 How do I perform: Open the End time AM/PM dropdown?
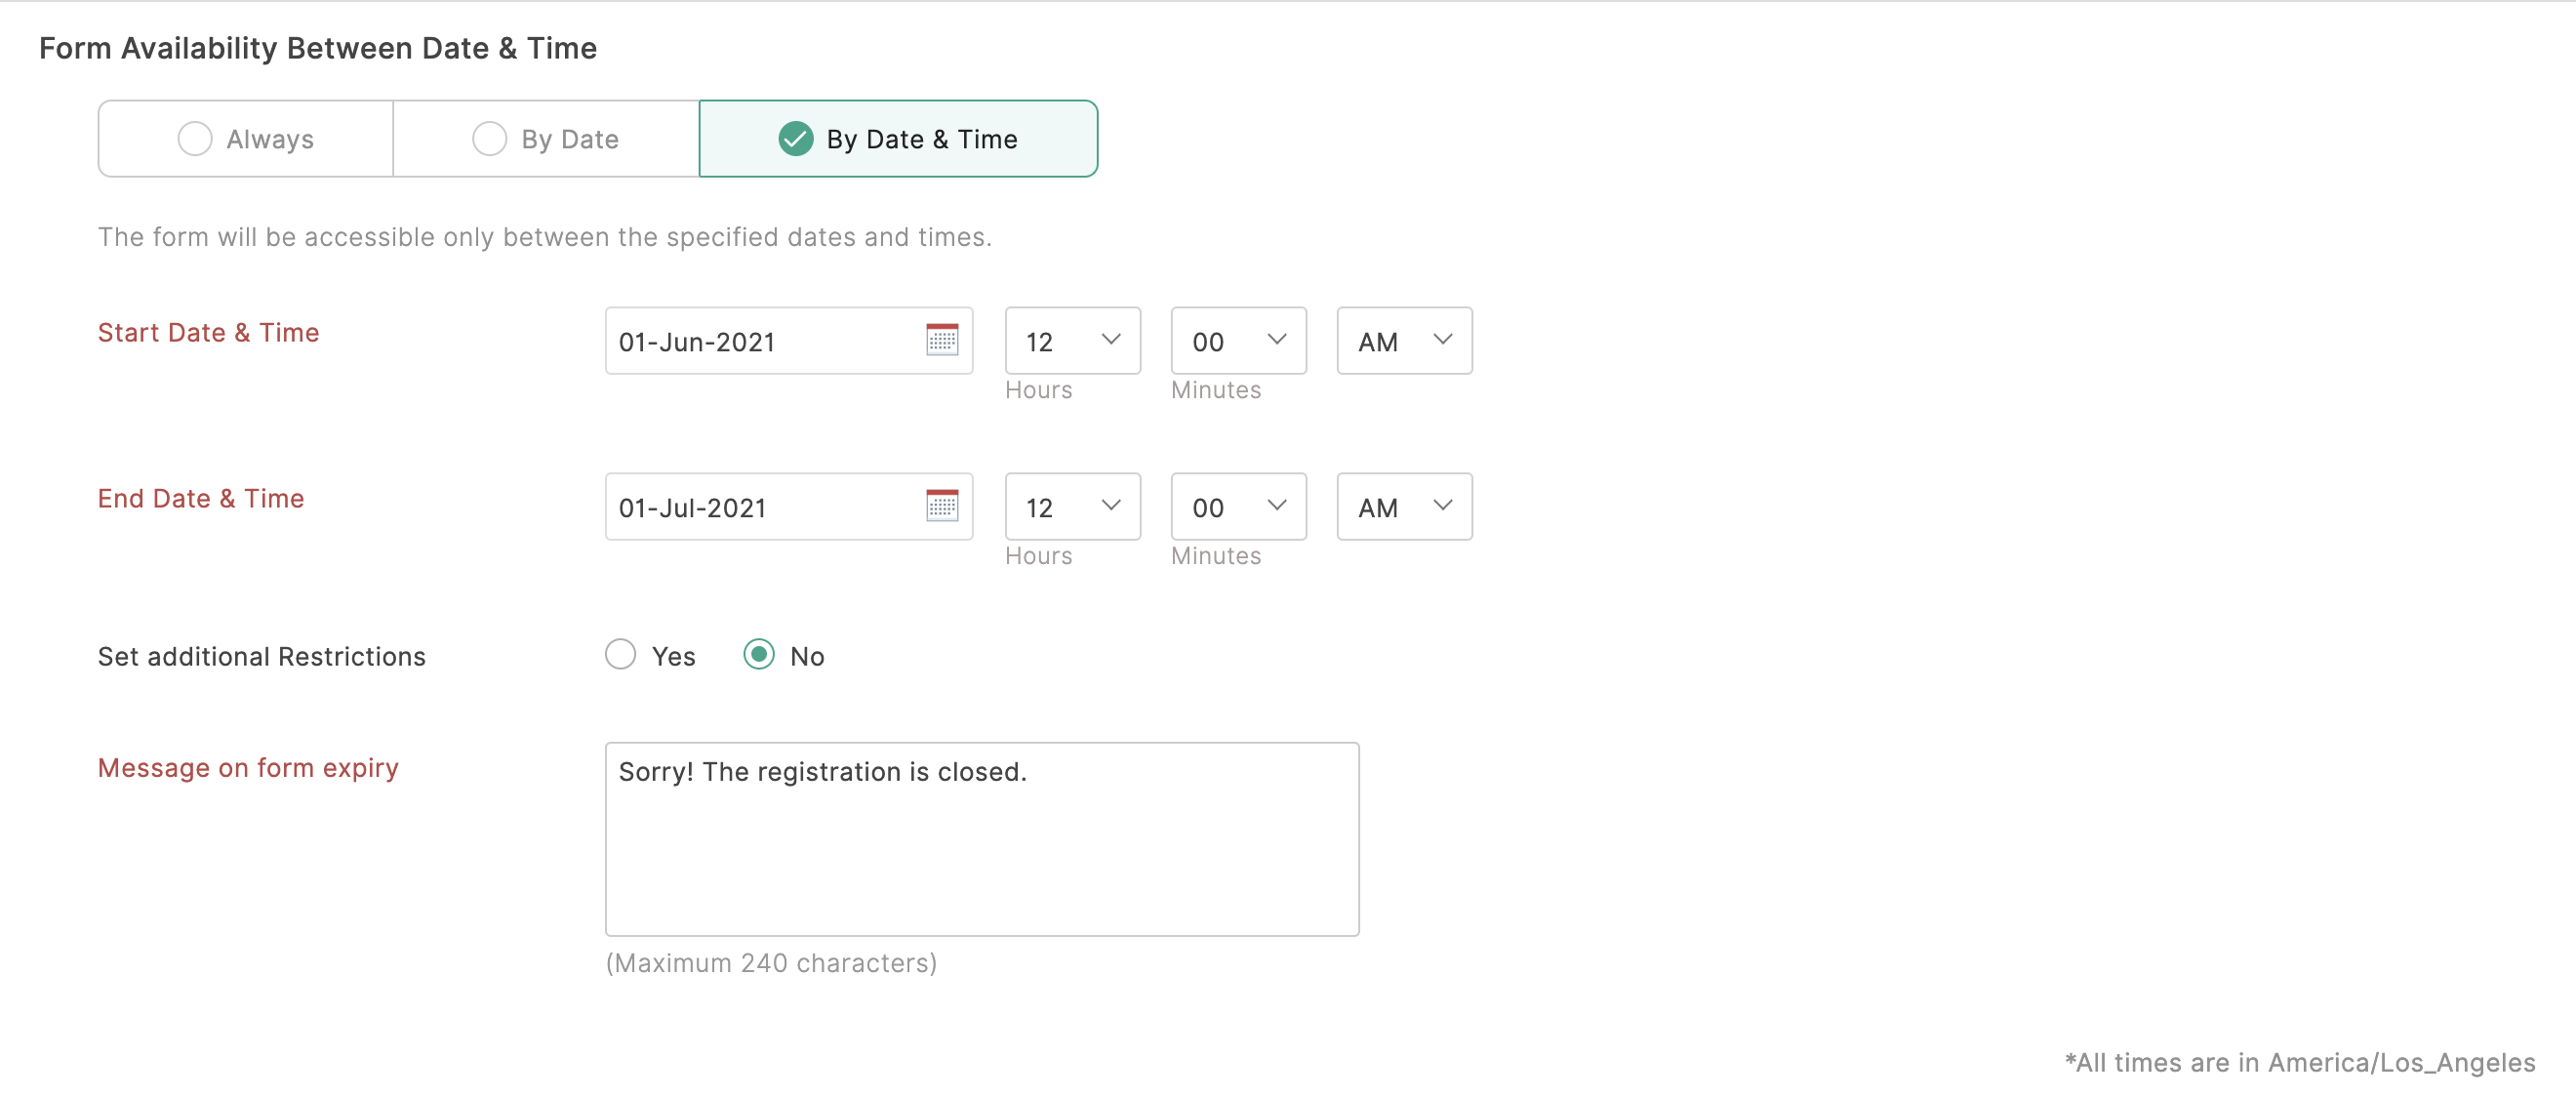[1404, 507]
